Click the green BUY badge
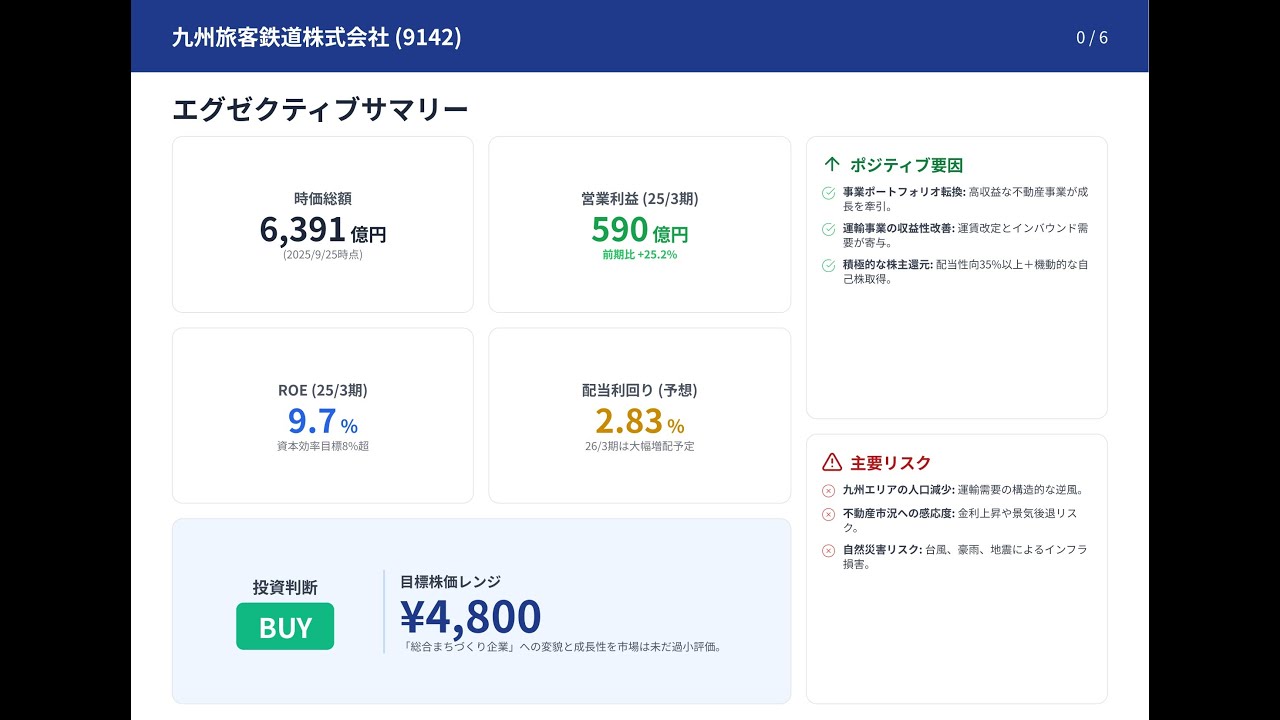Screen dimensions: 1280x720 point(285,627)
